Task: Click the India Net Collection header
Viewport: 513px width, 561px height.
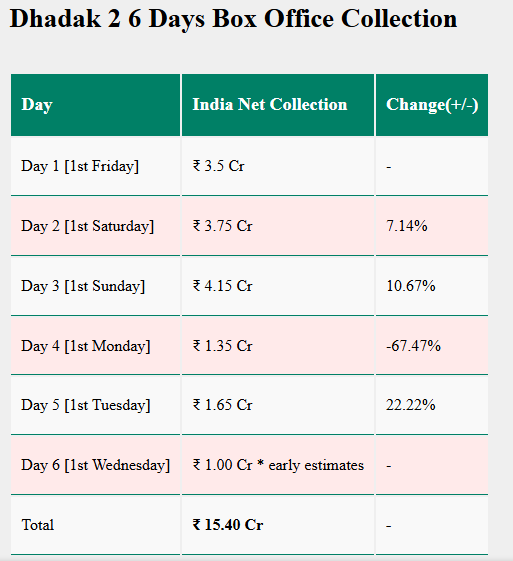Action: coord(278,105)
